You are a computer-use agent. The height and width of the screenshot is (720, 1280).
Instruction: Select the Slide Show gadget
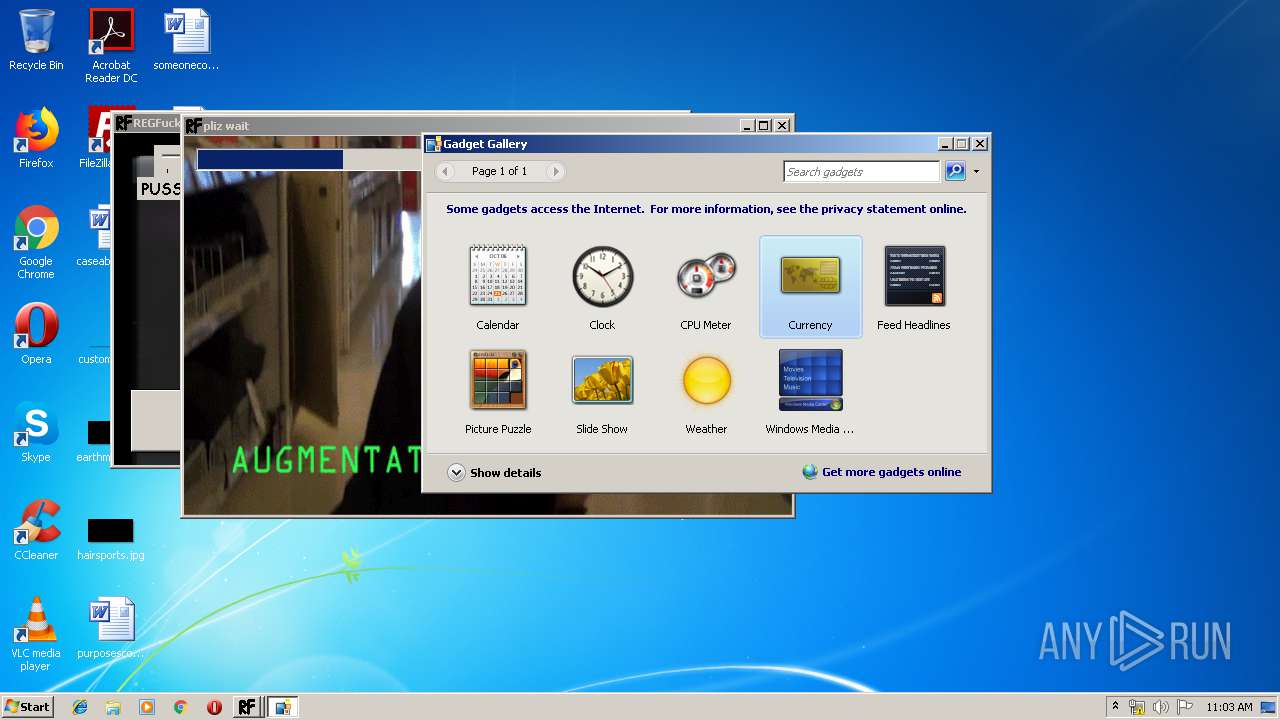tap(602, 391)
